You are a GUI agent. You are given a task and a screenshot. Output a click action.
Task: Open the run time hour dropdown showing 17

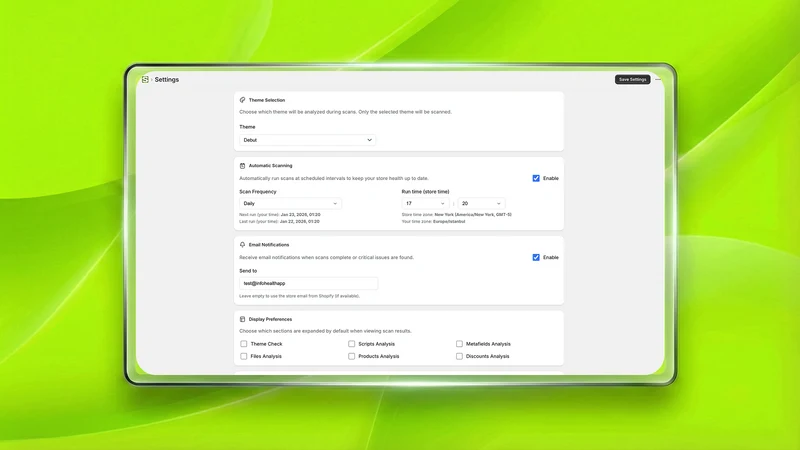pos(425,204)
